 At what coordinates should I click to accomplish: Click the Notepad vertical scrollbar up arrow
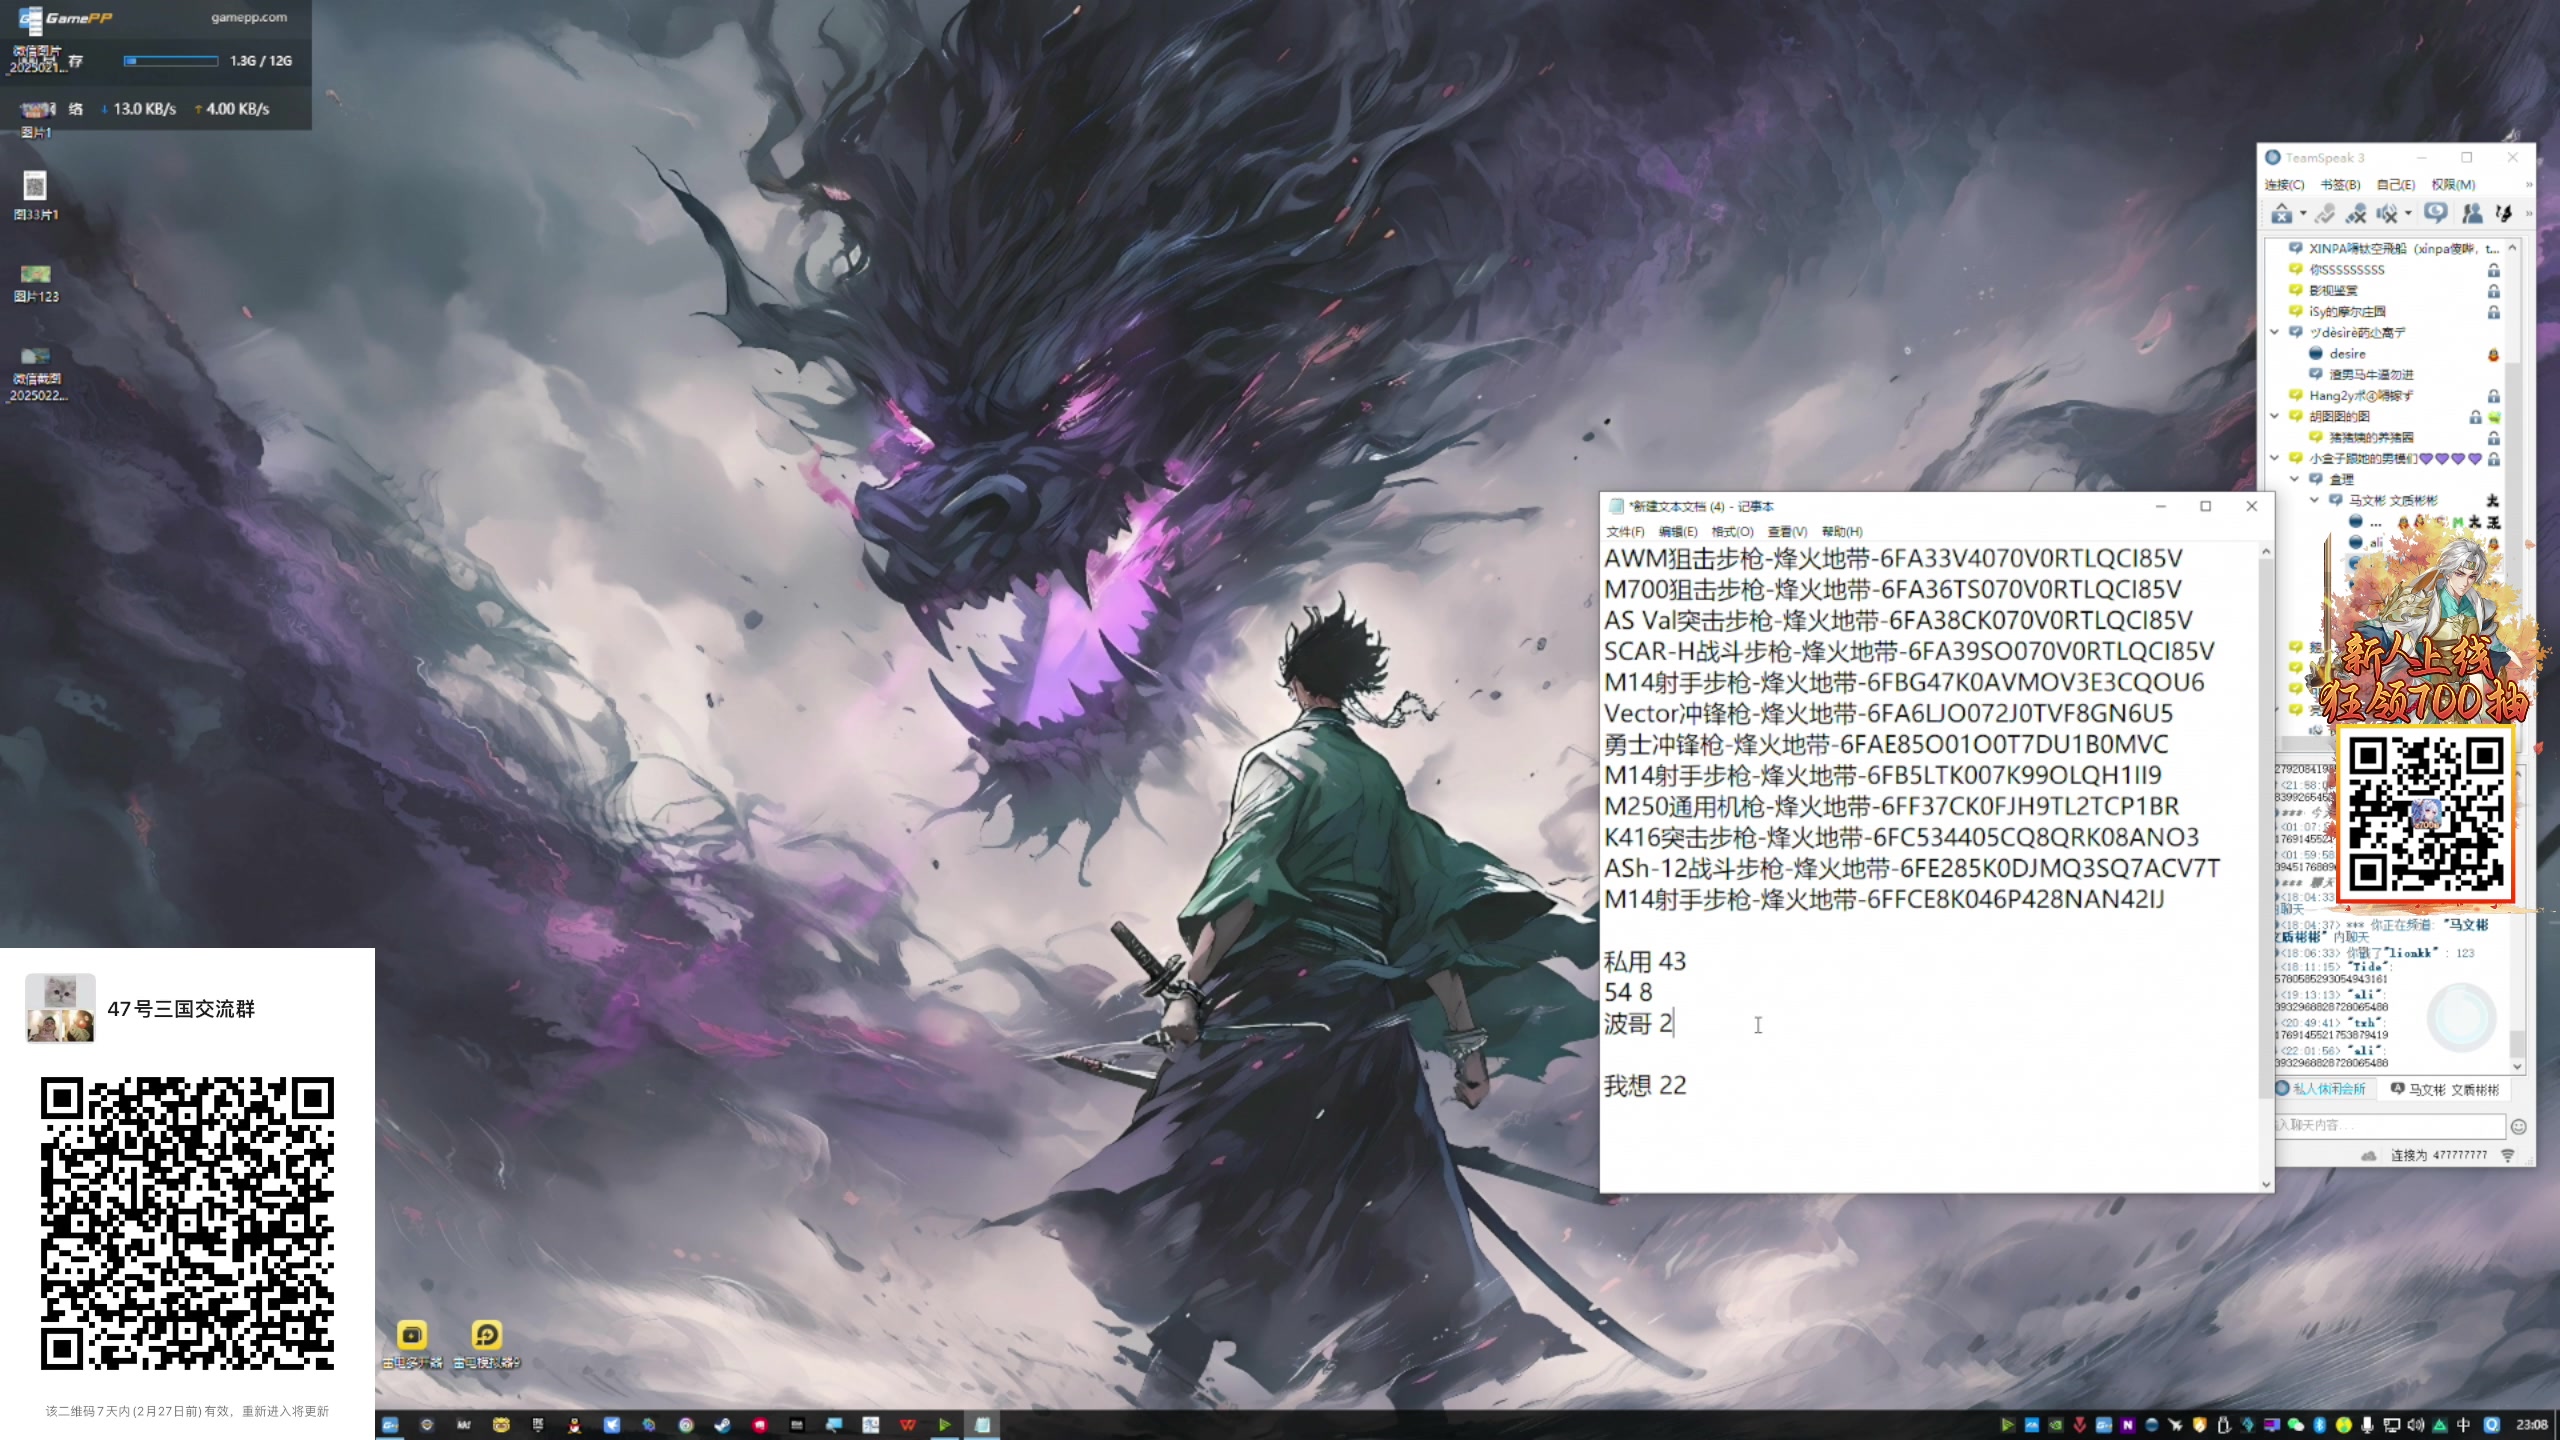(x=2266, y=552)
